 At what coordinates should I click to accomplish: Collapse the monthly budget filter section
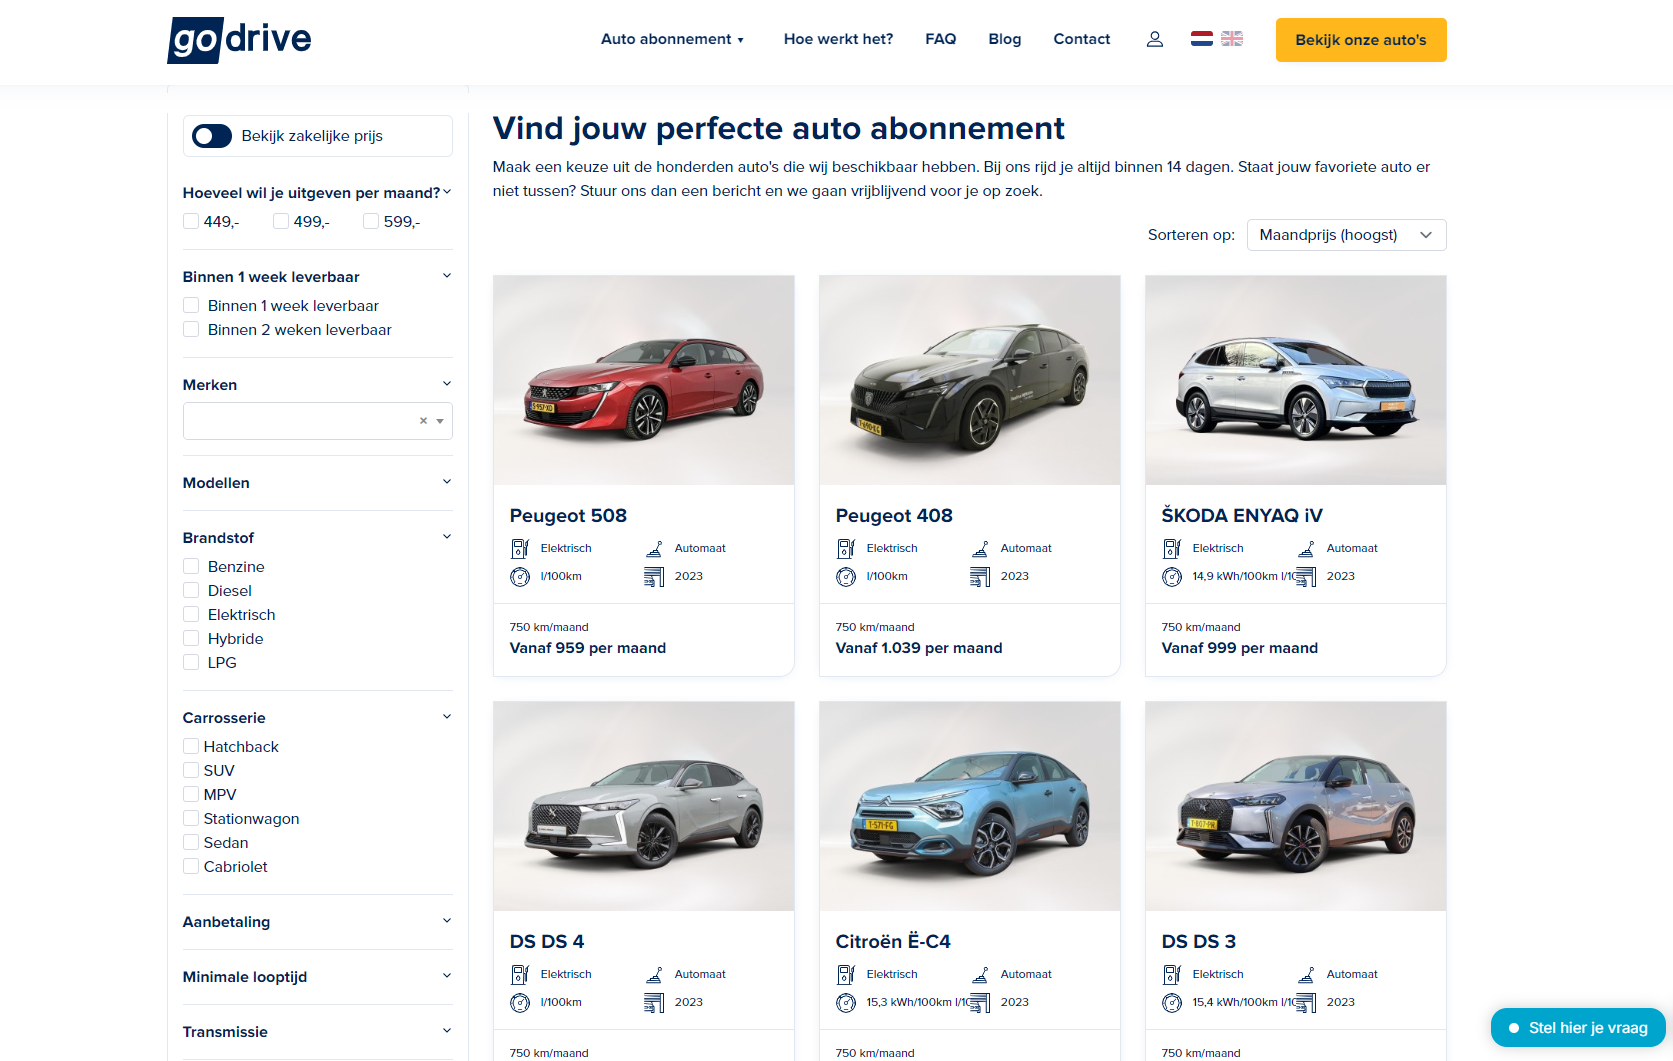pyautogui.click(x=317, y=193)
